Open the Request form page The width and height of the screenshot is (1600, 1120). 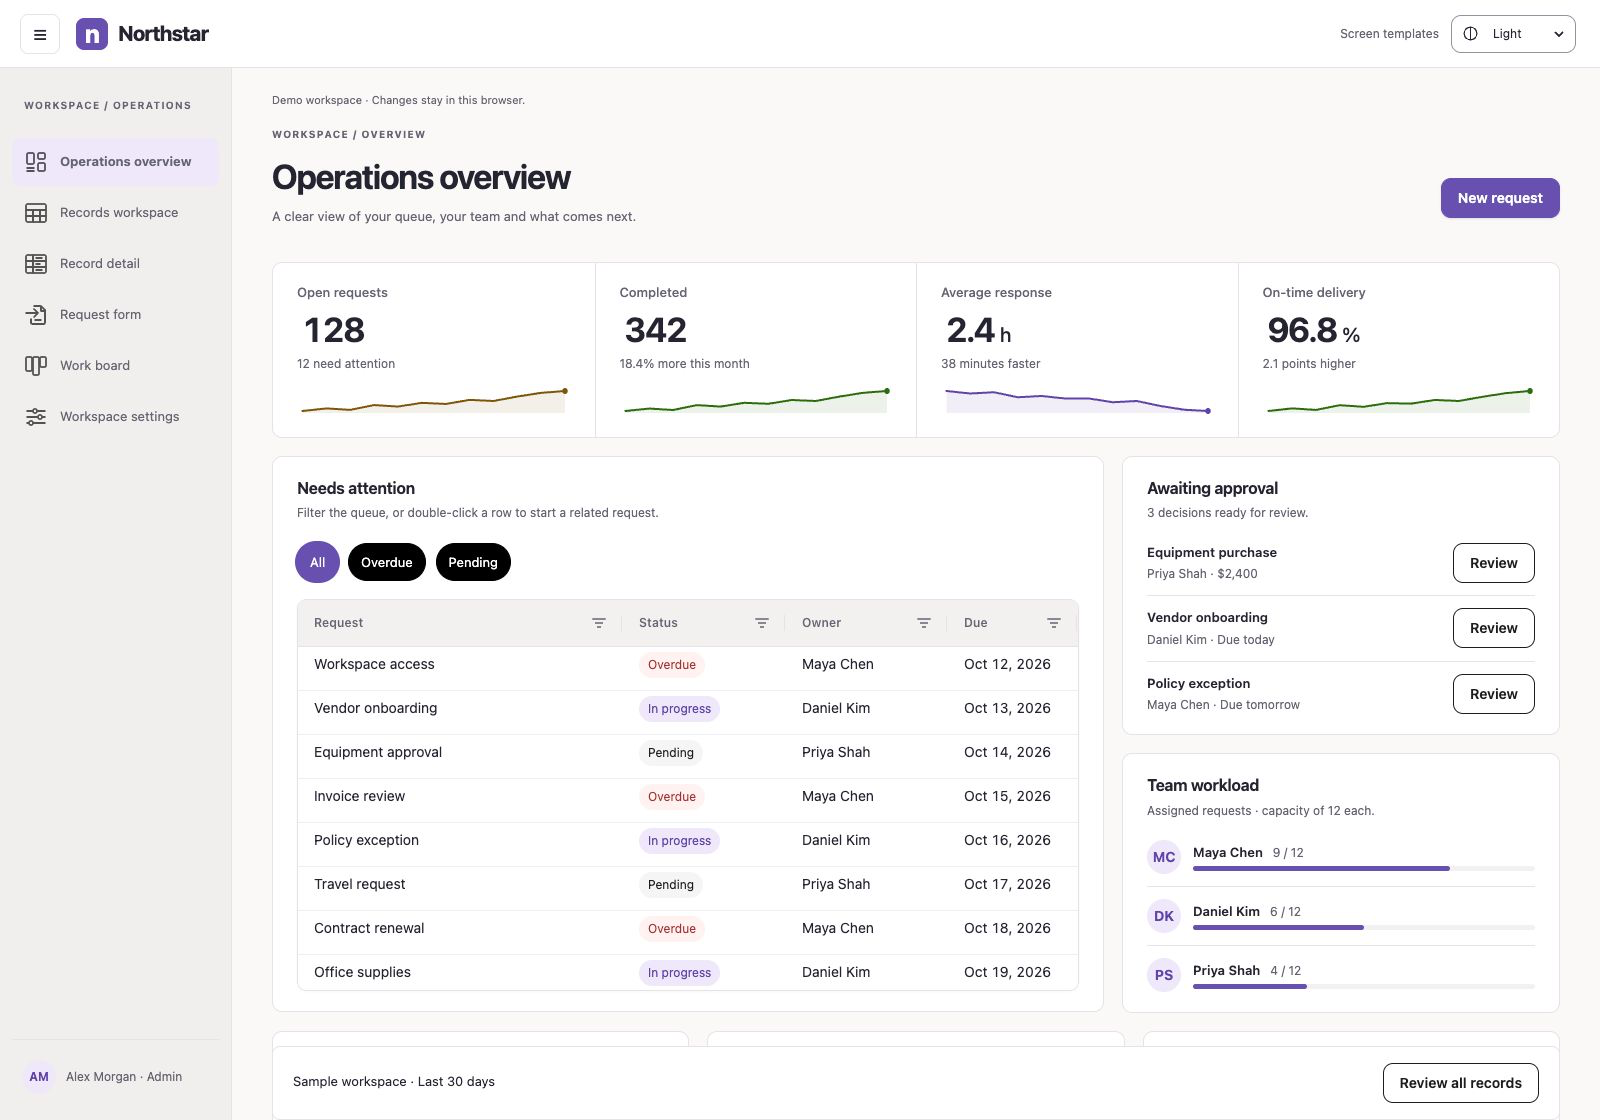(x=116, y=315)
